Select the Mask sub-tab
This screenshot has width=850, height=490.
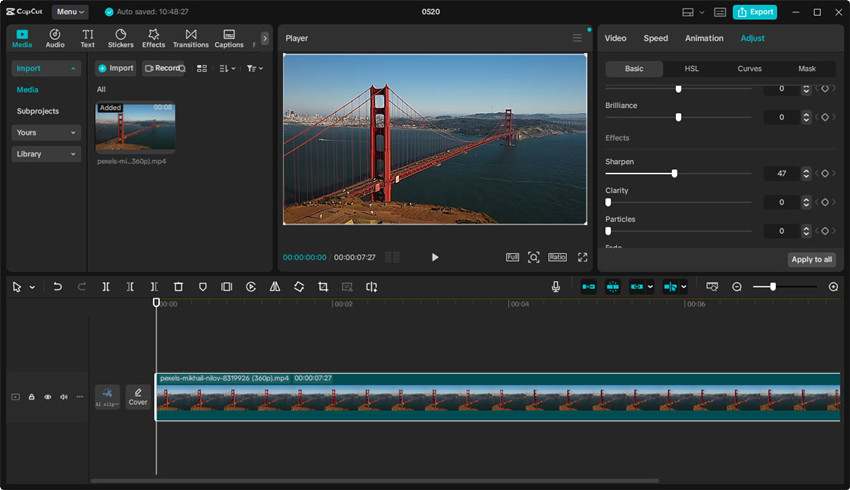807,68
